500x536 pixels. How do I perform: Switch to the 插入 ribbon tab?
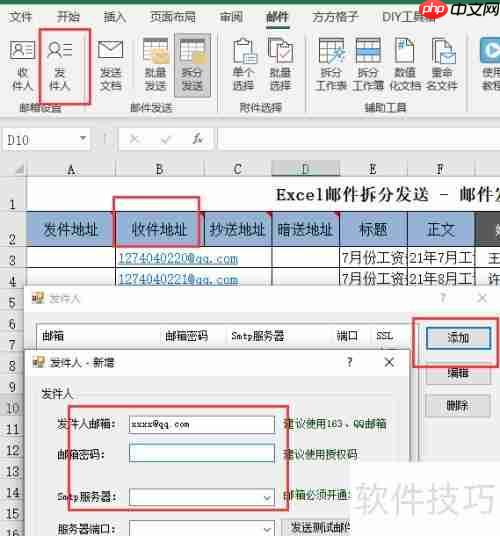tap(115, 17)
